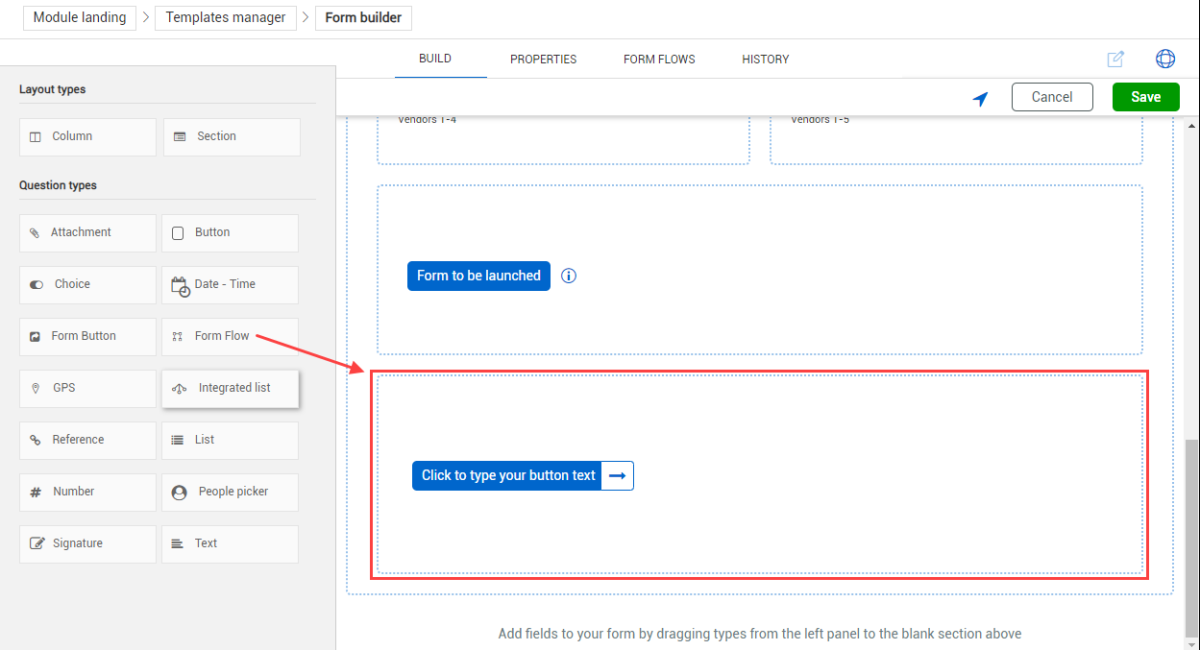Image resolution: width=1200 pixels, height=650 pixels.
Task: Select the List question type
Action: pyautogui.click(x=230, y=440)
